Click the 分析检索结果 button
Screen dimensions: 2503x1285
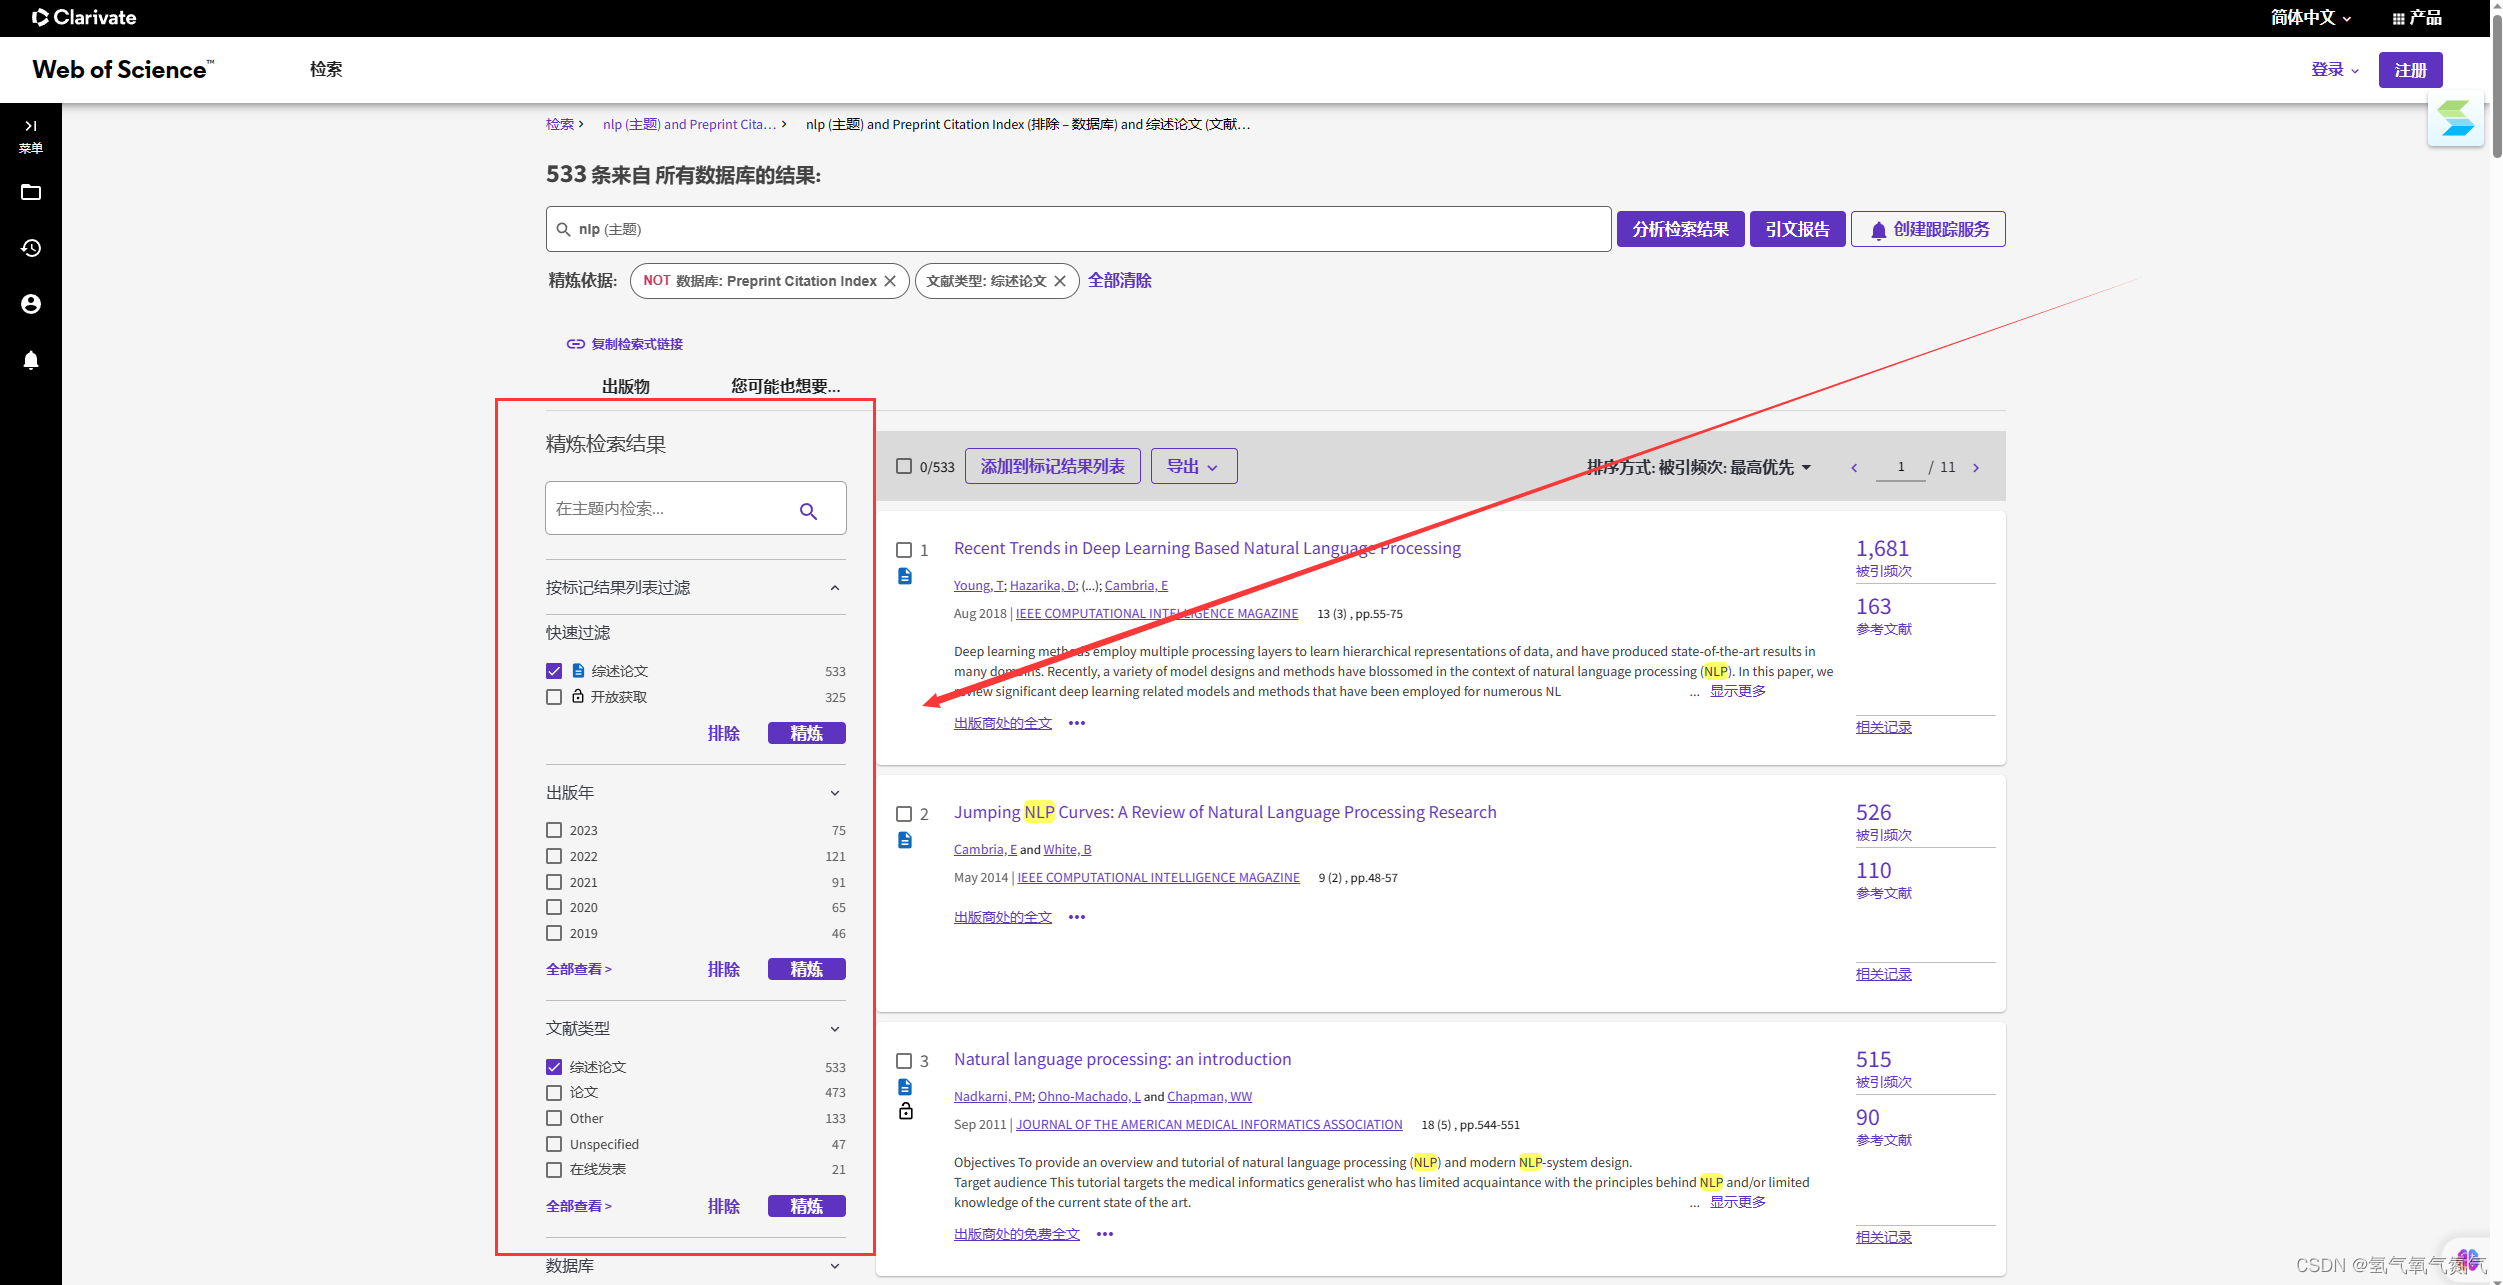coord(1680,230)
